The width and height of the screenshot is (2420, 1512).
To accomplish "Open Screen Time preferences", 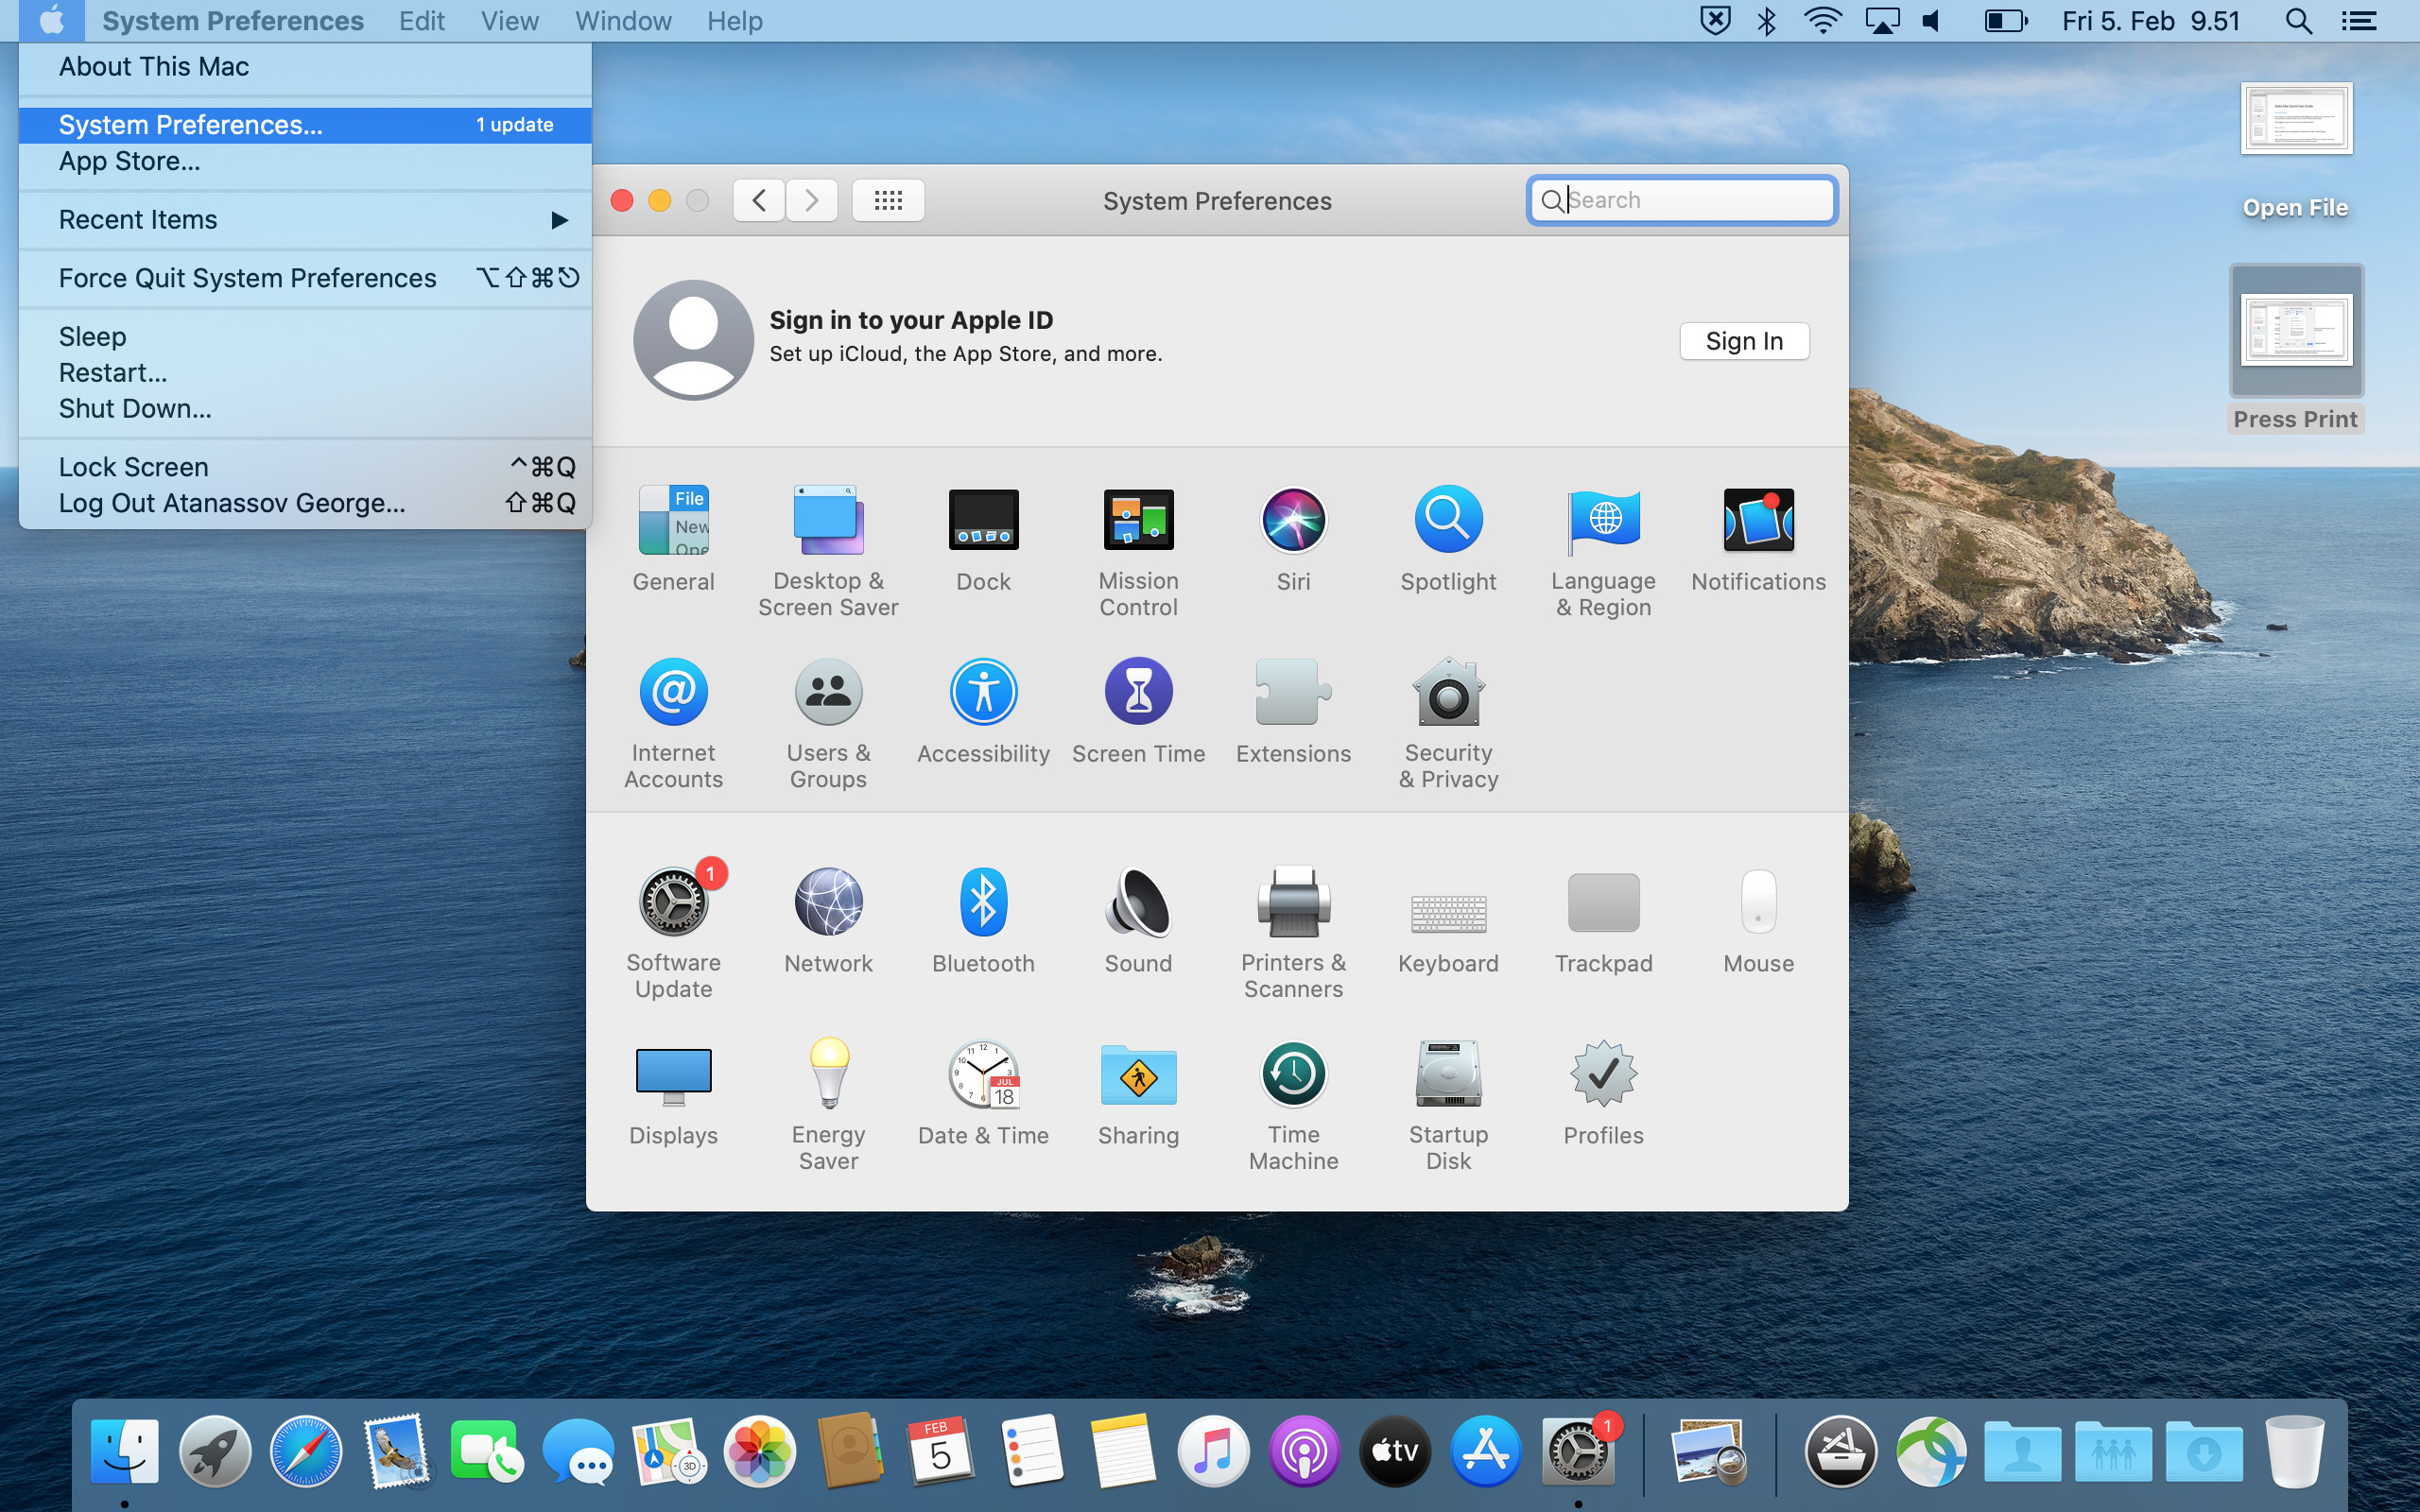I will coord(1138,711).
